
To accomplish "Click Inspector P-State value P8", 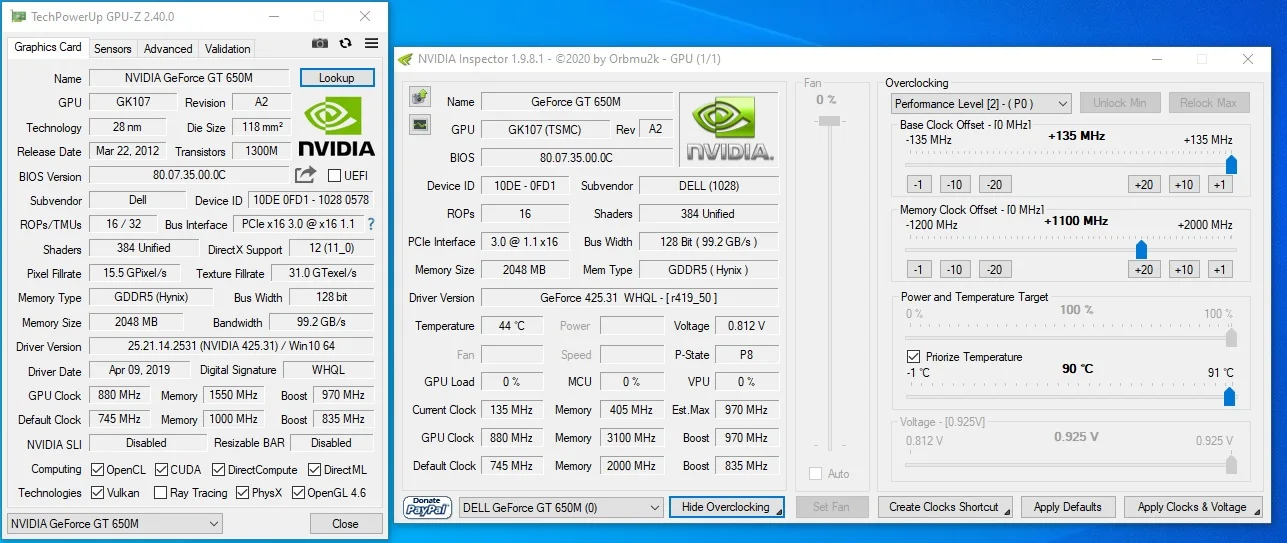I will click(x=747, y=354).
